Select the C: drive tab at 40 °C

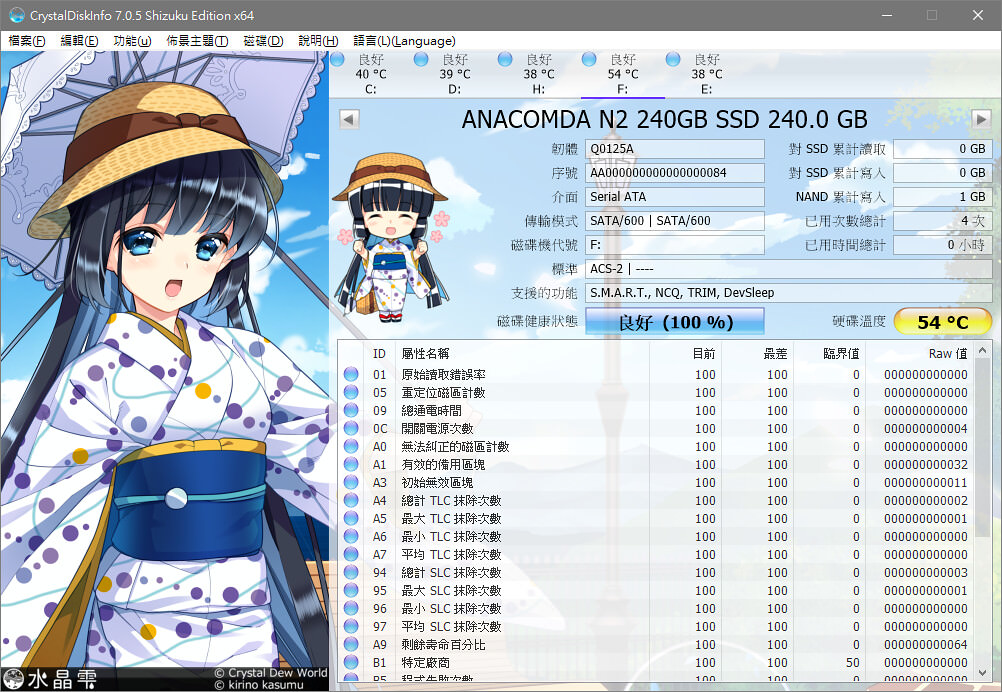tap(371, 74)
